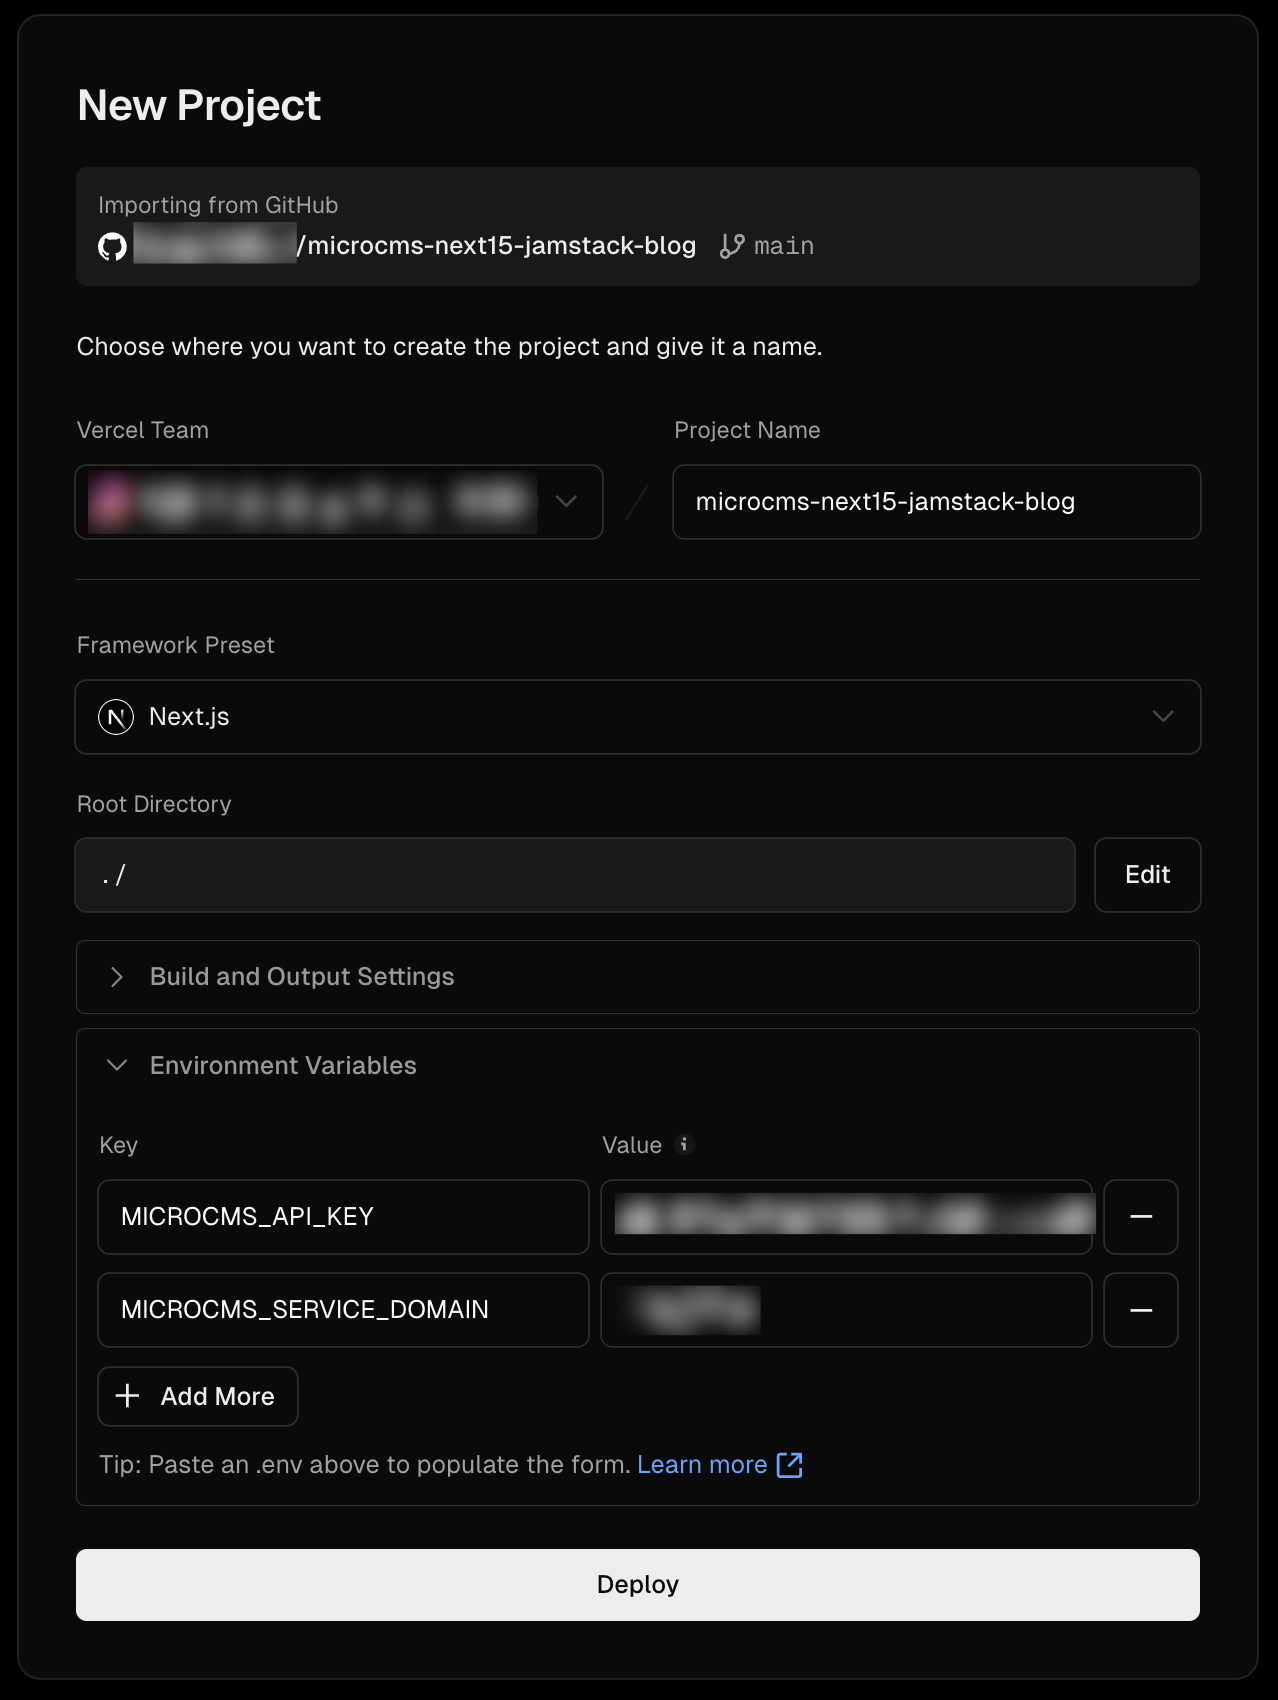Click the Root Directory path field
The width and height of the screenshot is (1278, 1700).
[x=575, y=875]
